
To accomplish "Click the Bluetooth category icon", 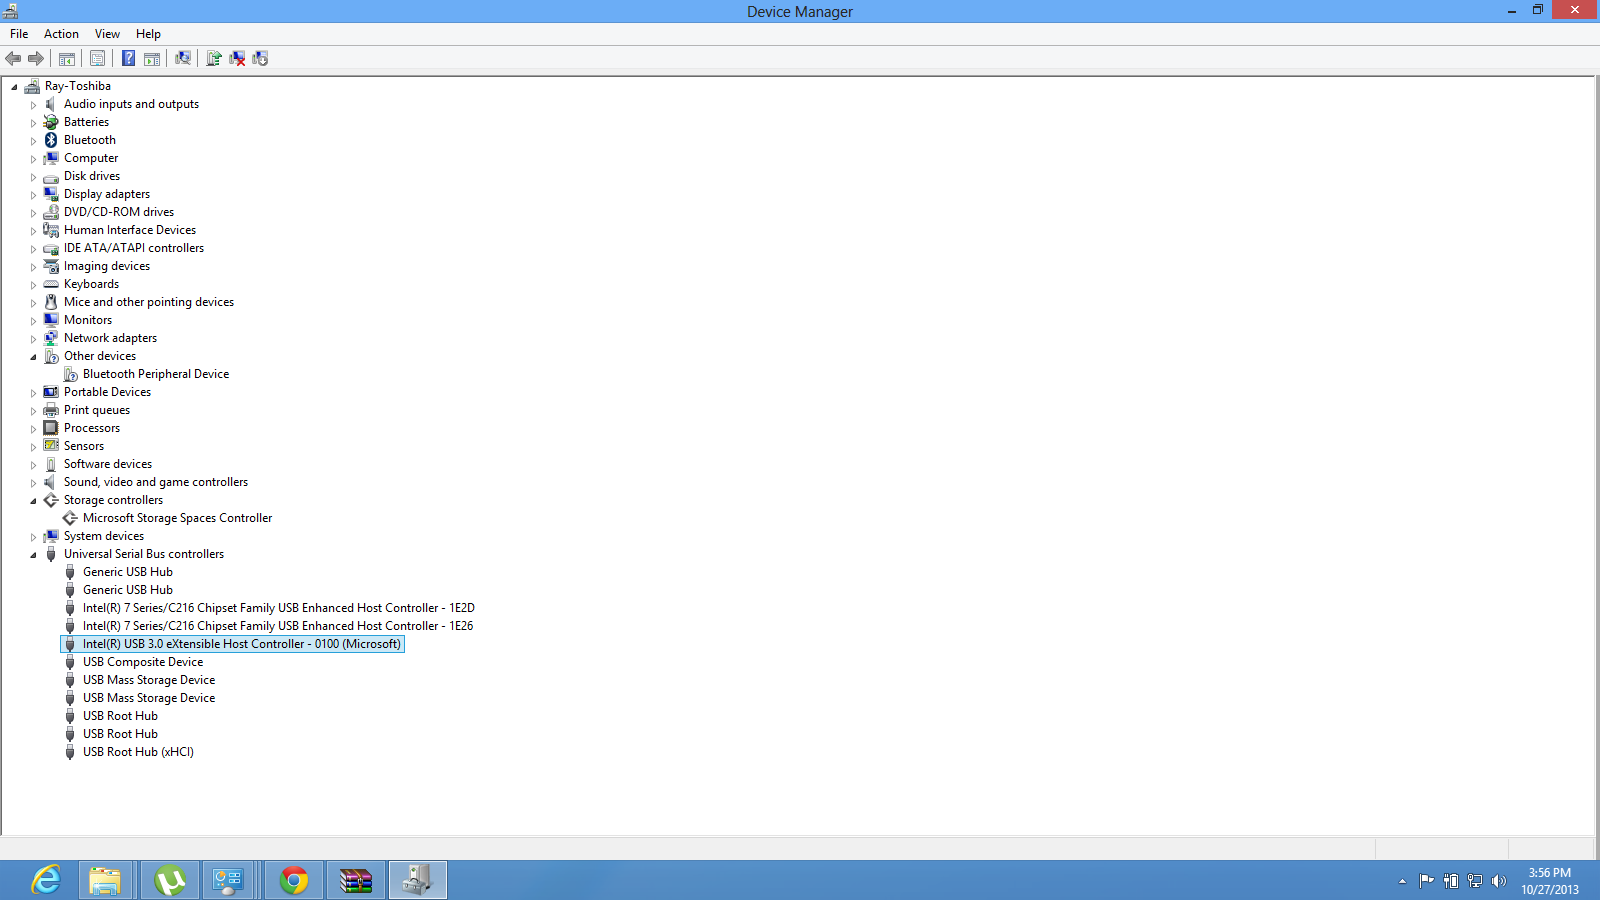I will point(51,140).
